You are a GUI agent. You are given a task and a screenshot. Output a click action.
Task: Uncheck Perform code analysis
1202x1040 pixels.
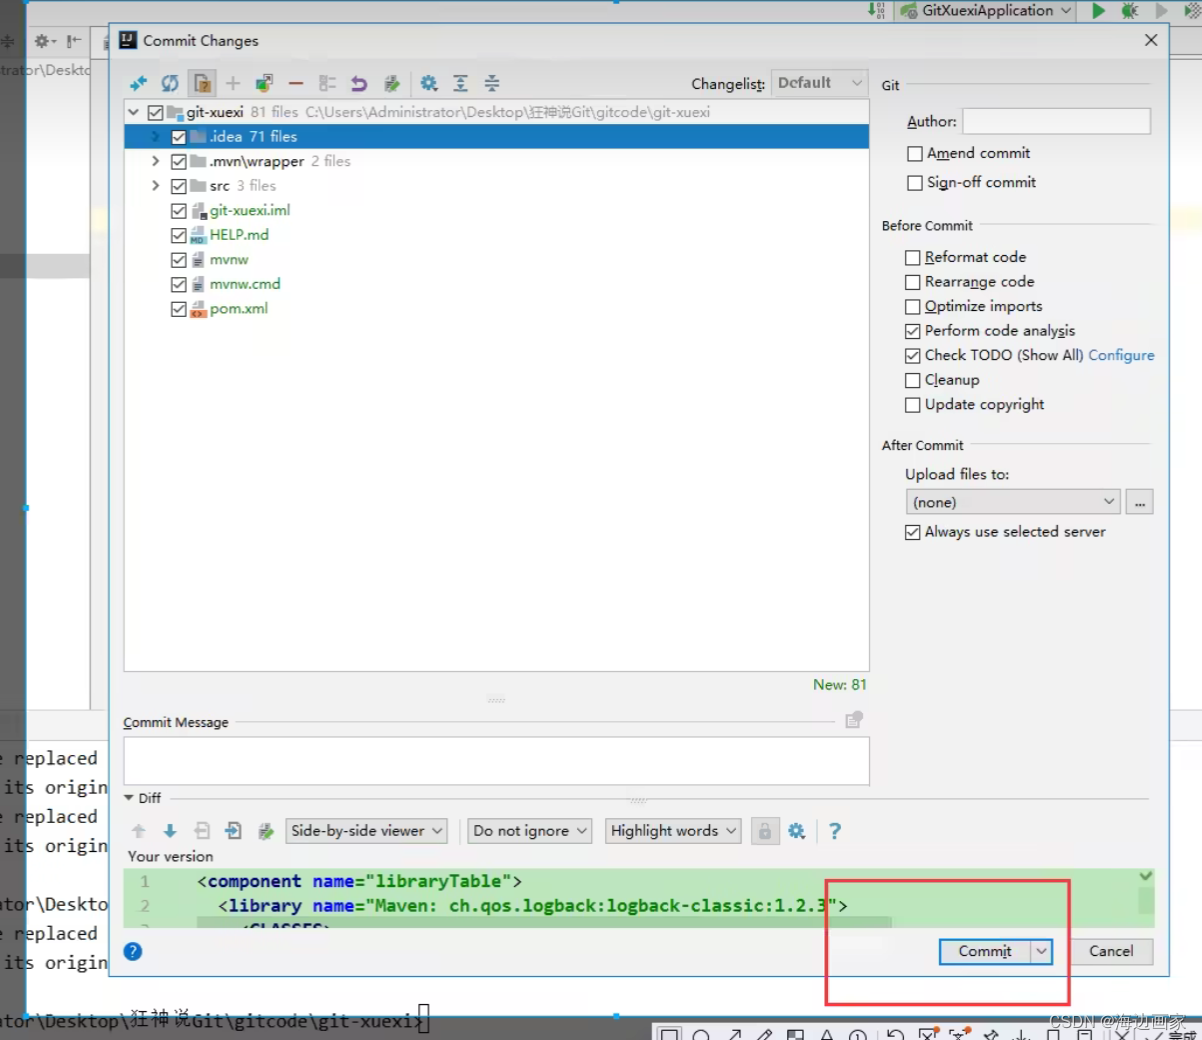pos(912,331)
